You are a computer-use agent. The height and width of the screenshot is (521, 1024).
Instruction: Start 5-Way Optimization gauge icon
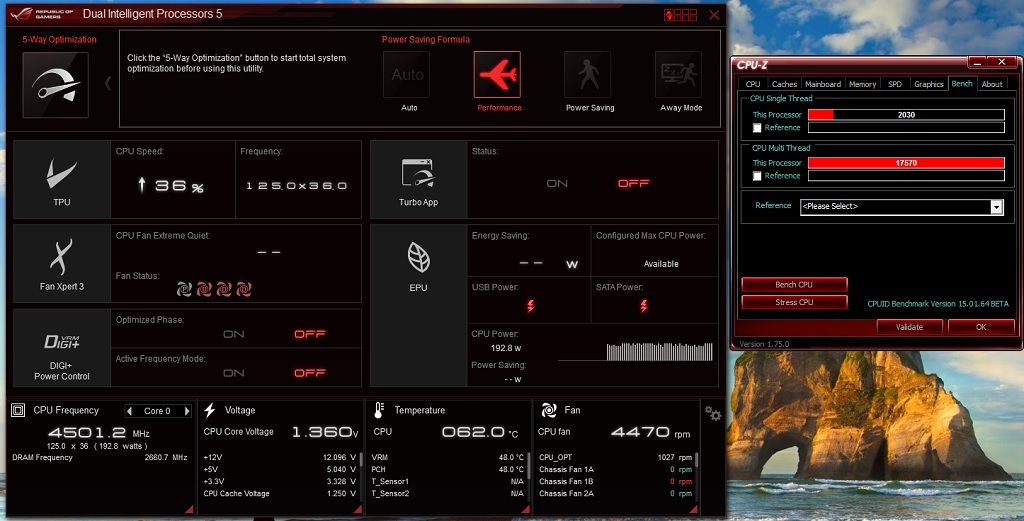coord(56,85)
